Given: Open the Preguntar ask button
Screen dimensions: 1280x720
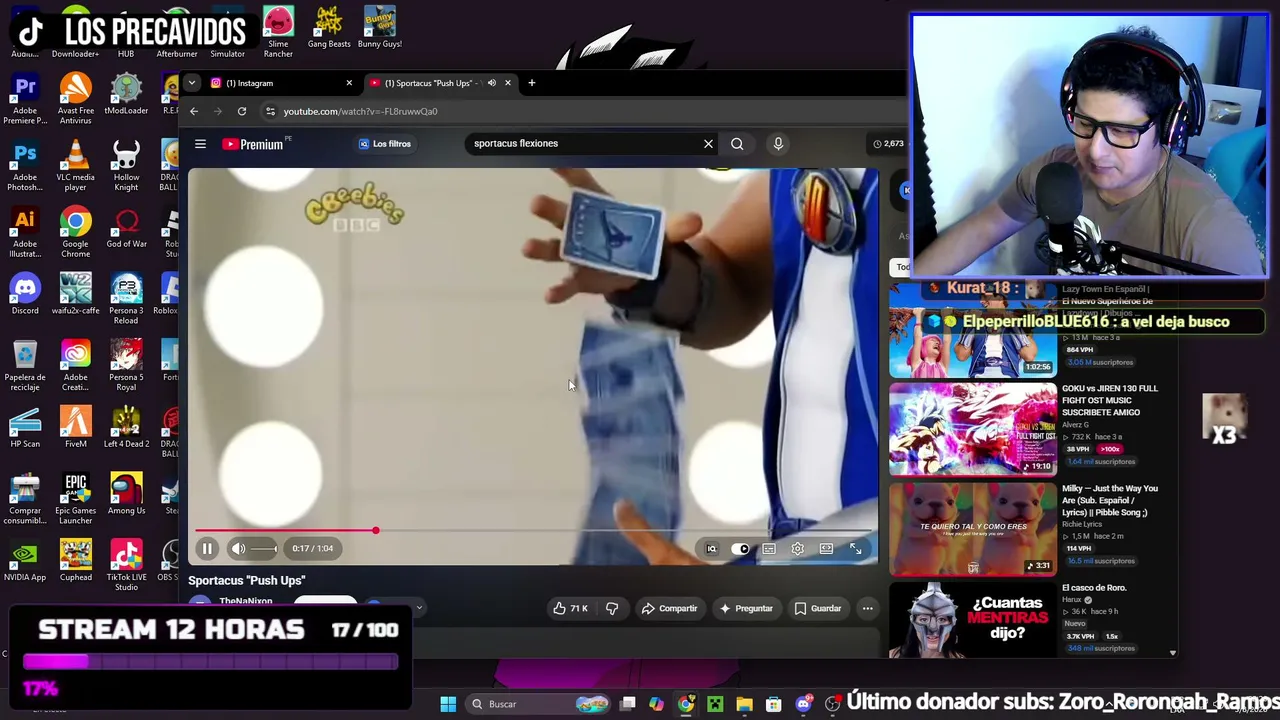Looking at the screenshot, I should (745, 608).
